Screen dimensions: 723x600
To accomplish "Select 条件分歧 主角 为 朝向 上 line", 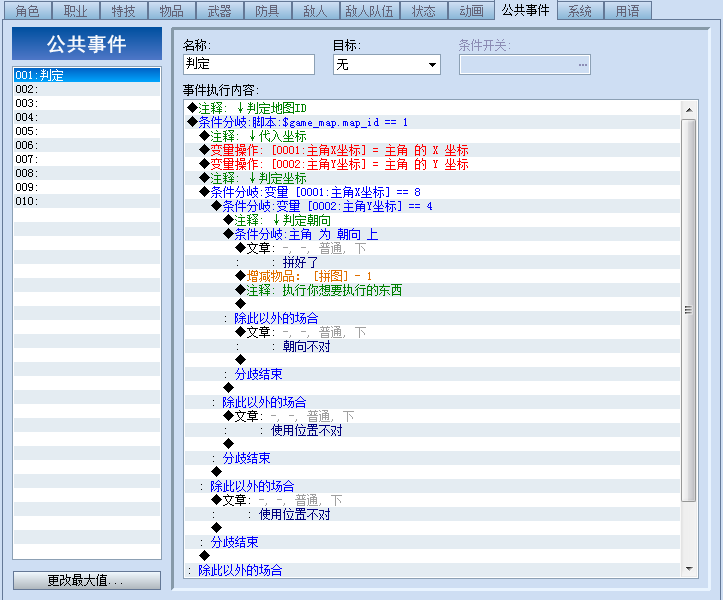I will tap(433, 234).
